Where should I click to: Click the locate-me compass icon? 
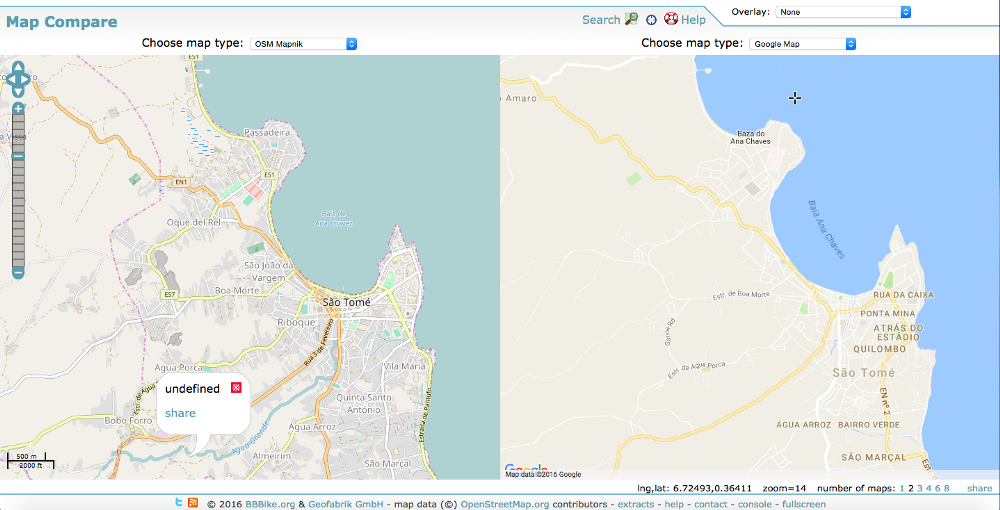[651, 20]
